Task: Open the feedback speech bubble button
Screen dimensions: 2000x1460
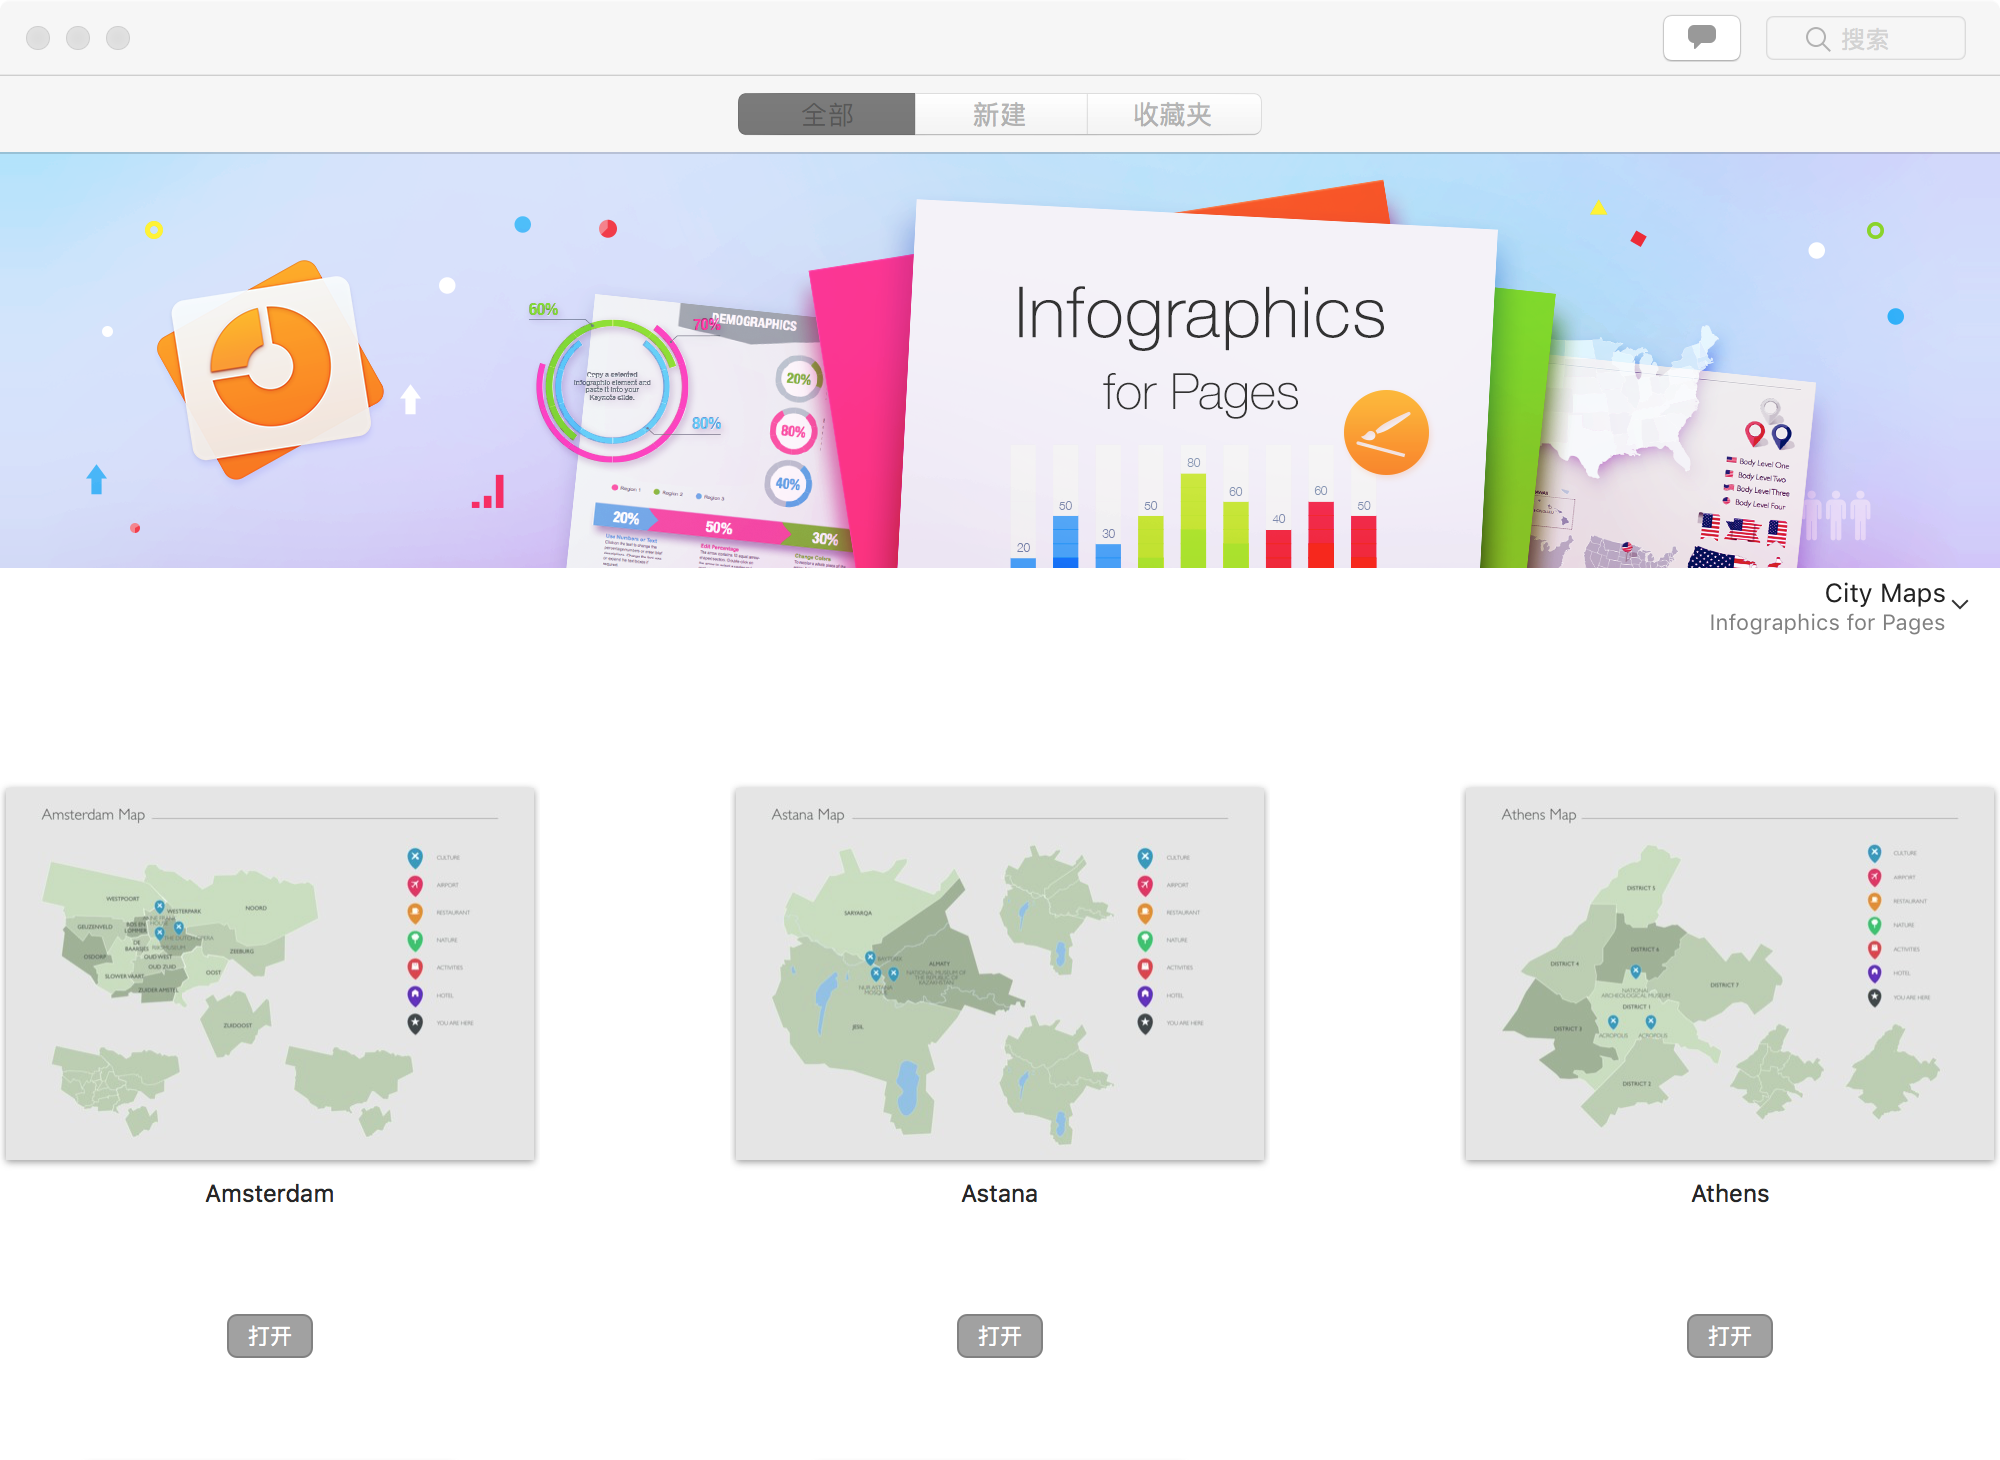Action: click(1701, 38)
